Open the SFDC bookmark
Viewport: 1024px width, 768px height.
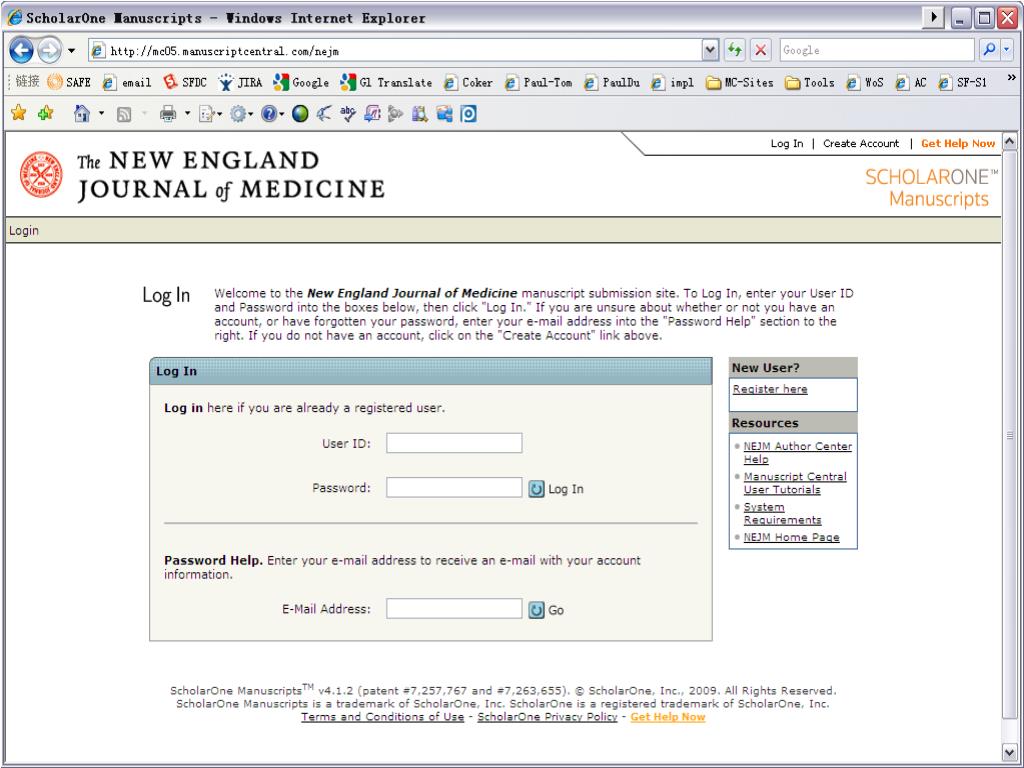pos(185,82)
